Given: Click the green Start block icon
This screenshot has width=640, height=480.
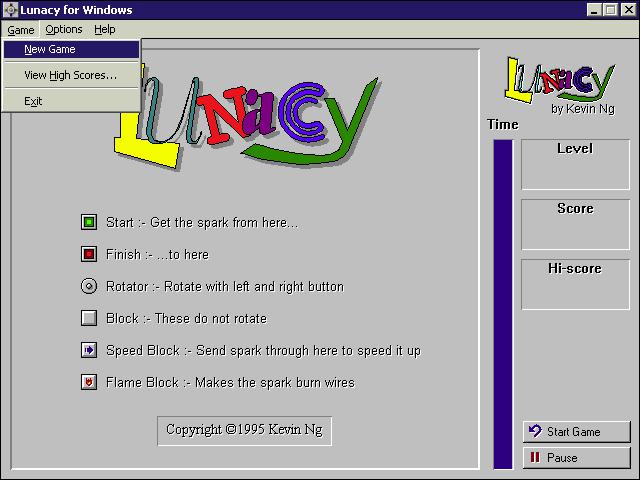Looking at the screenshot, I should [x=89, y=222].
